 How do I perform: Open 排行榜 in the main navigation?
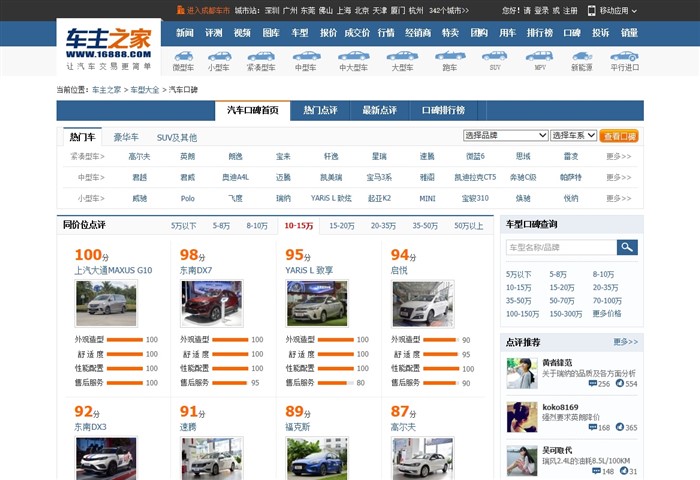(x=540, y=33)
